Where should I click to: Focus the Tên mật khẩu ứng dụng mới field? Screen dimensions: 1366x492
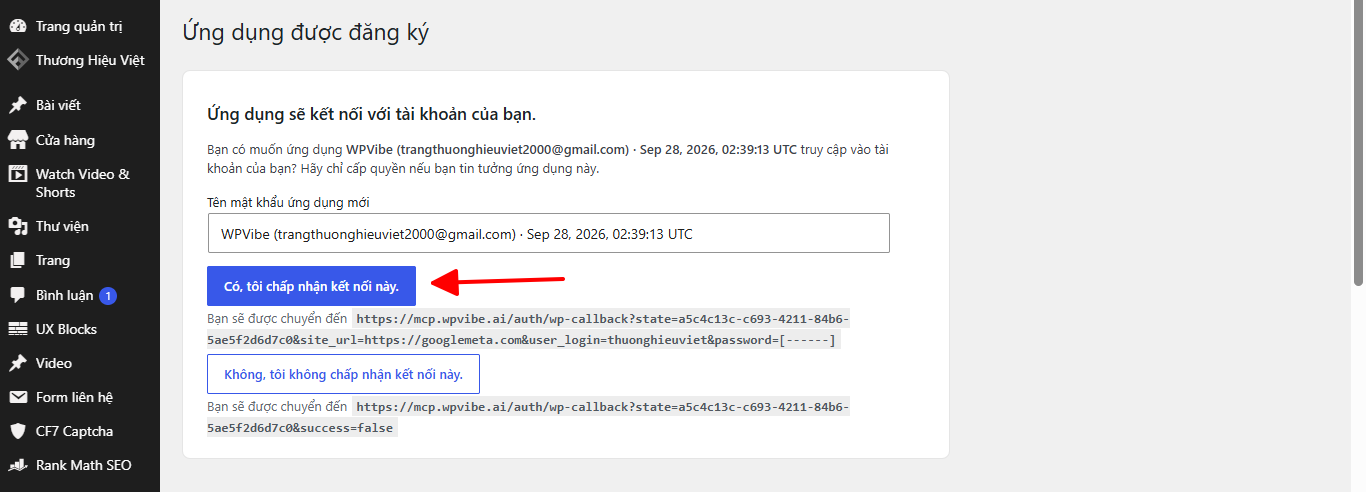[x=548, y=233]
